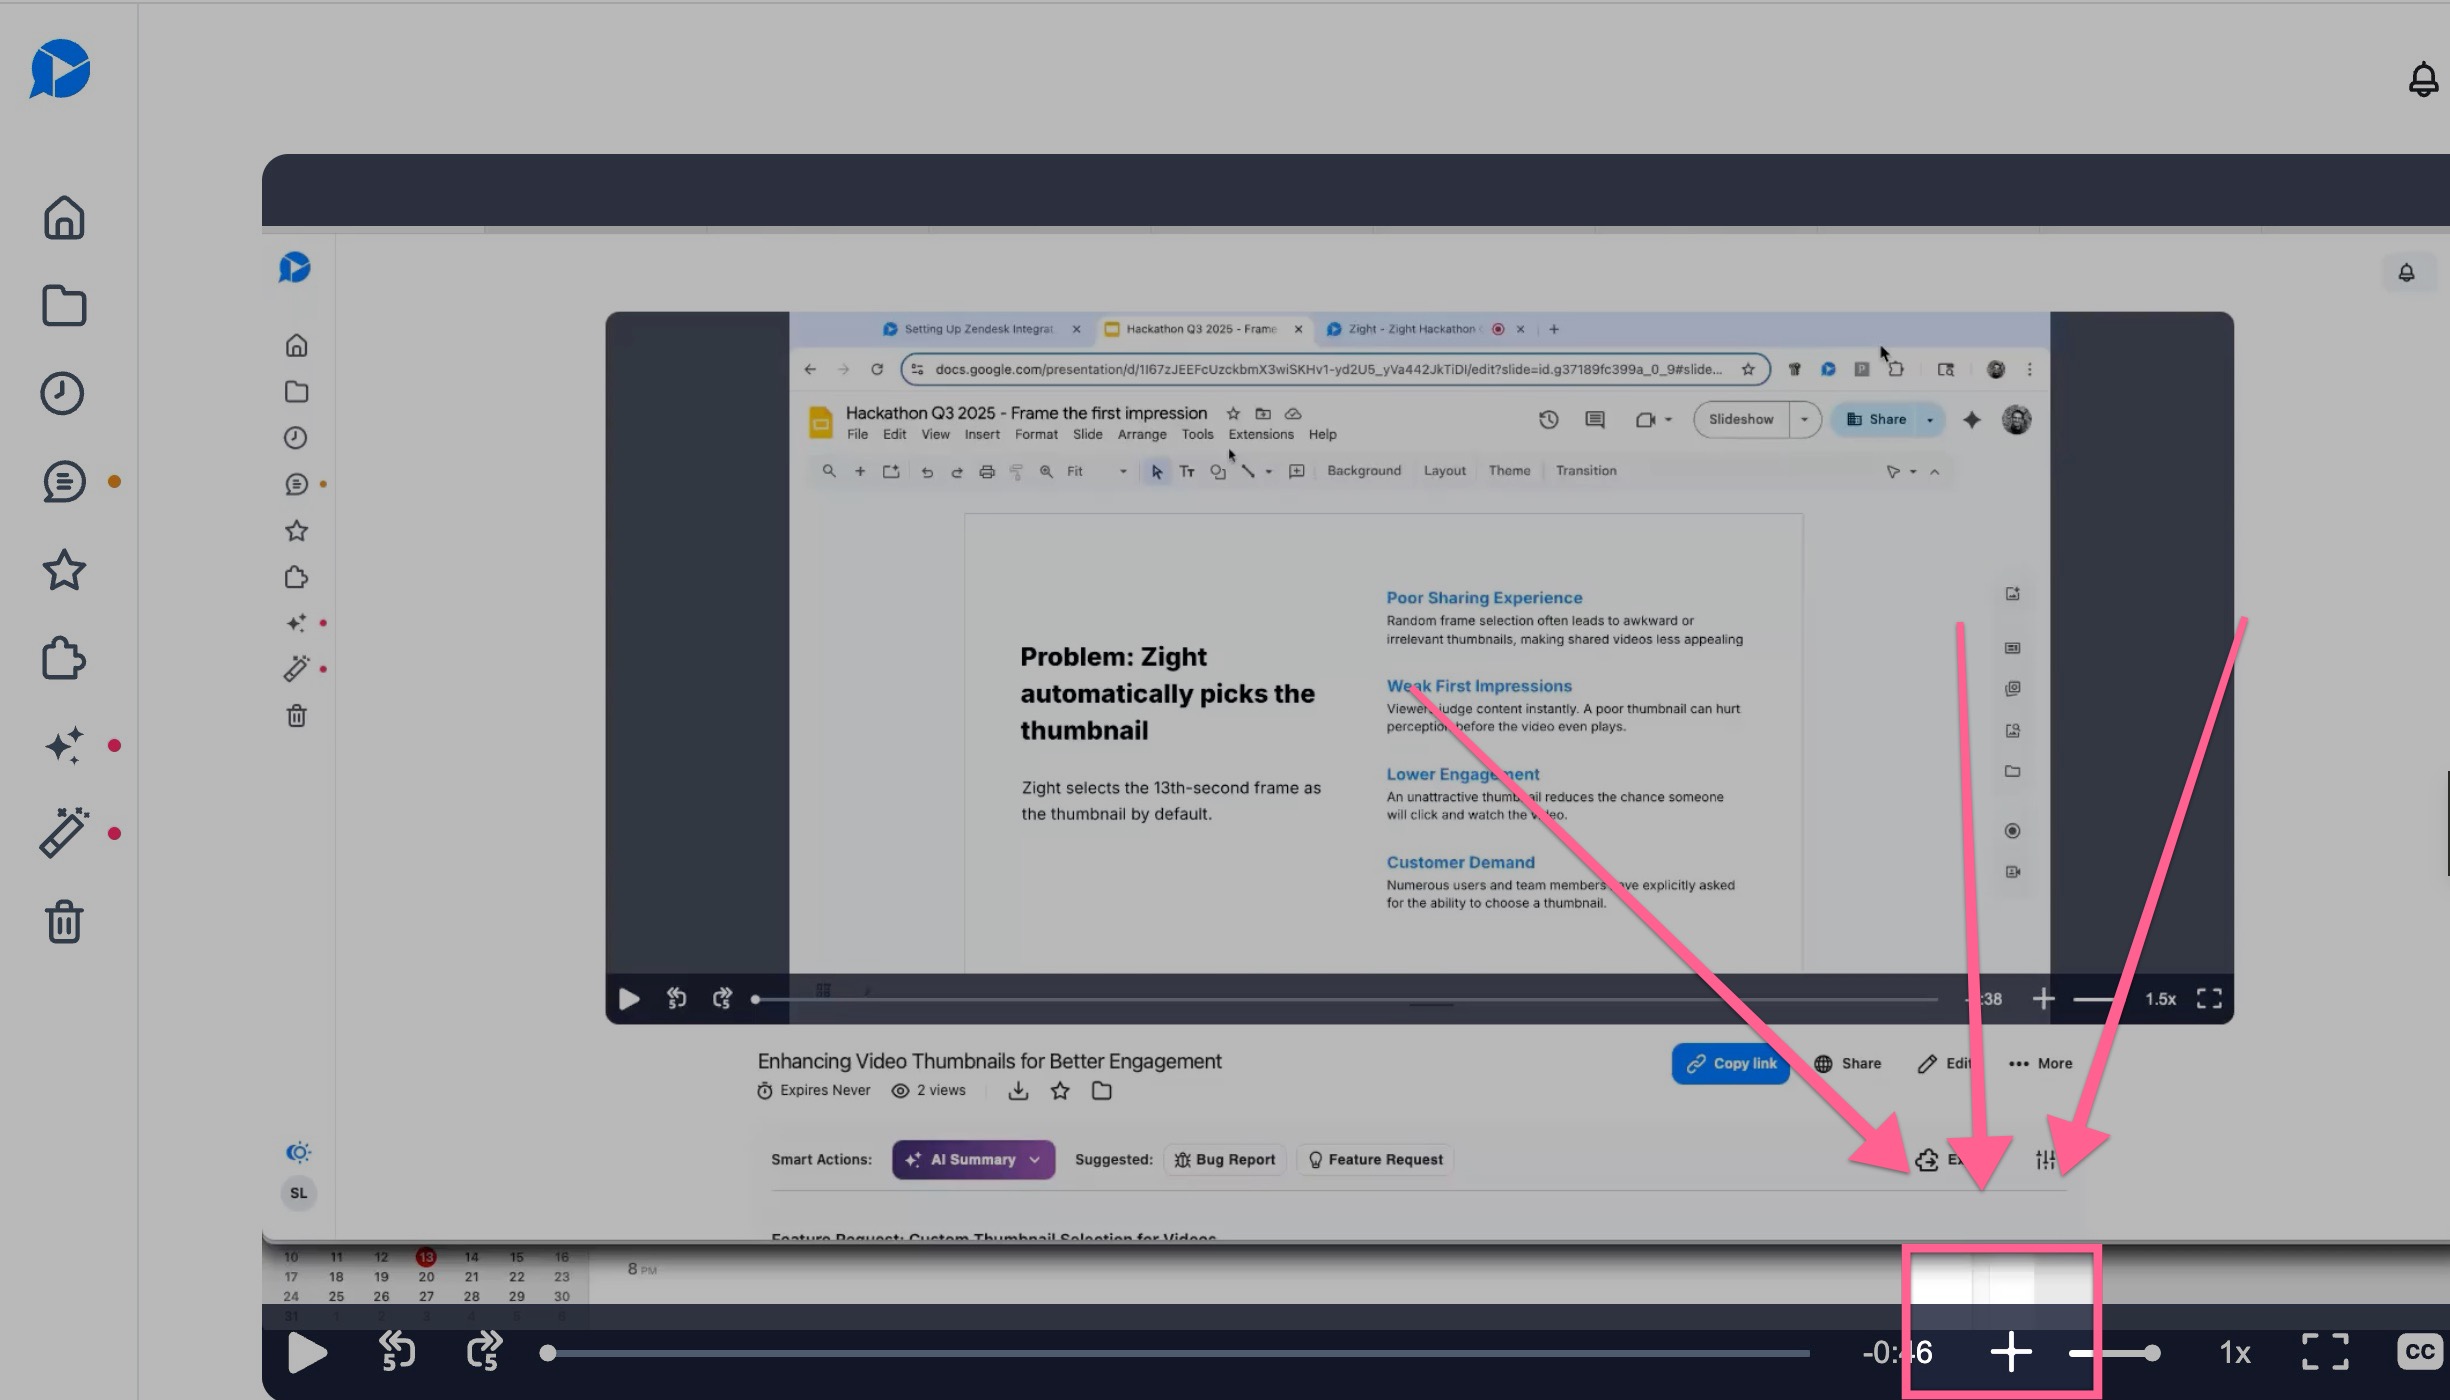Play the video from the bottom player bar
Viewport: 2450px width, 1400px height.
click(x=307, y=1353)
